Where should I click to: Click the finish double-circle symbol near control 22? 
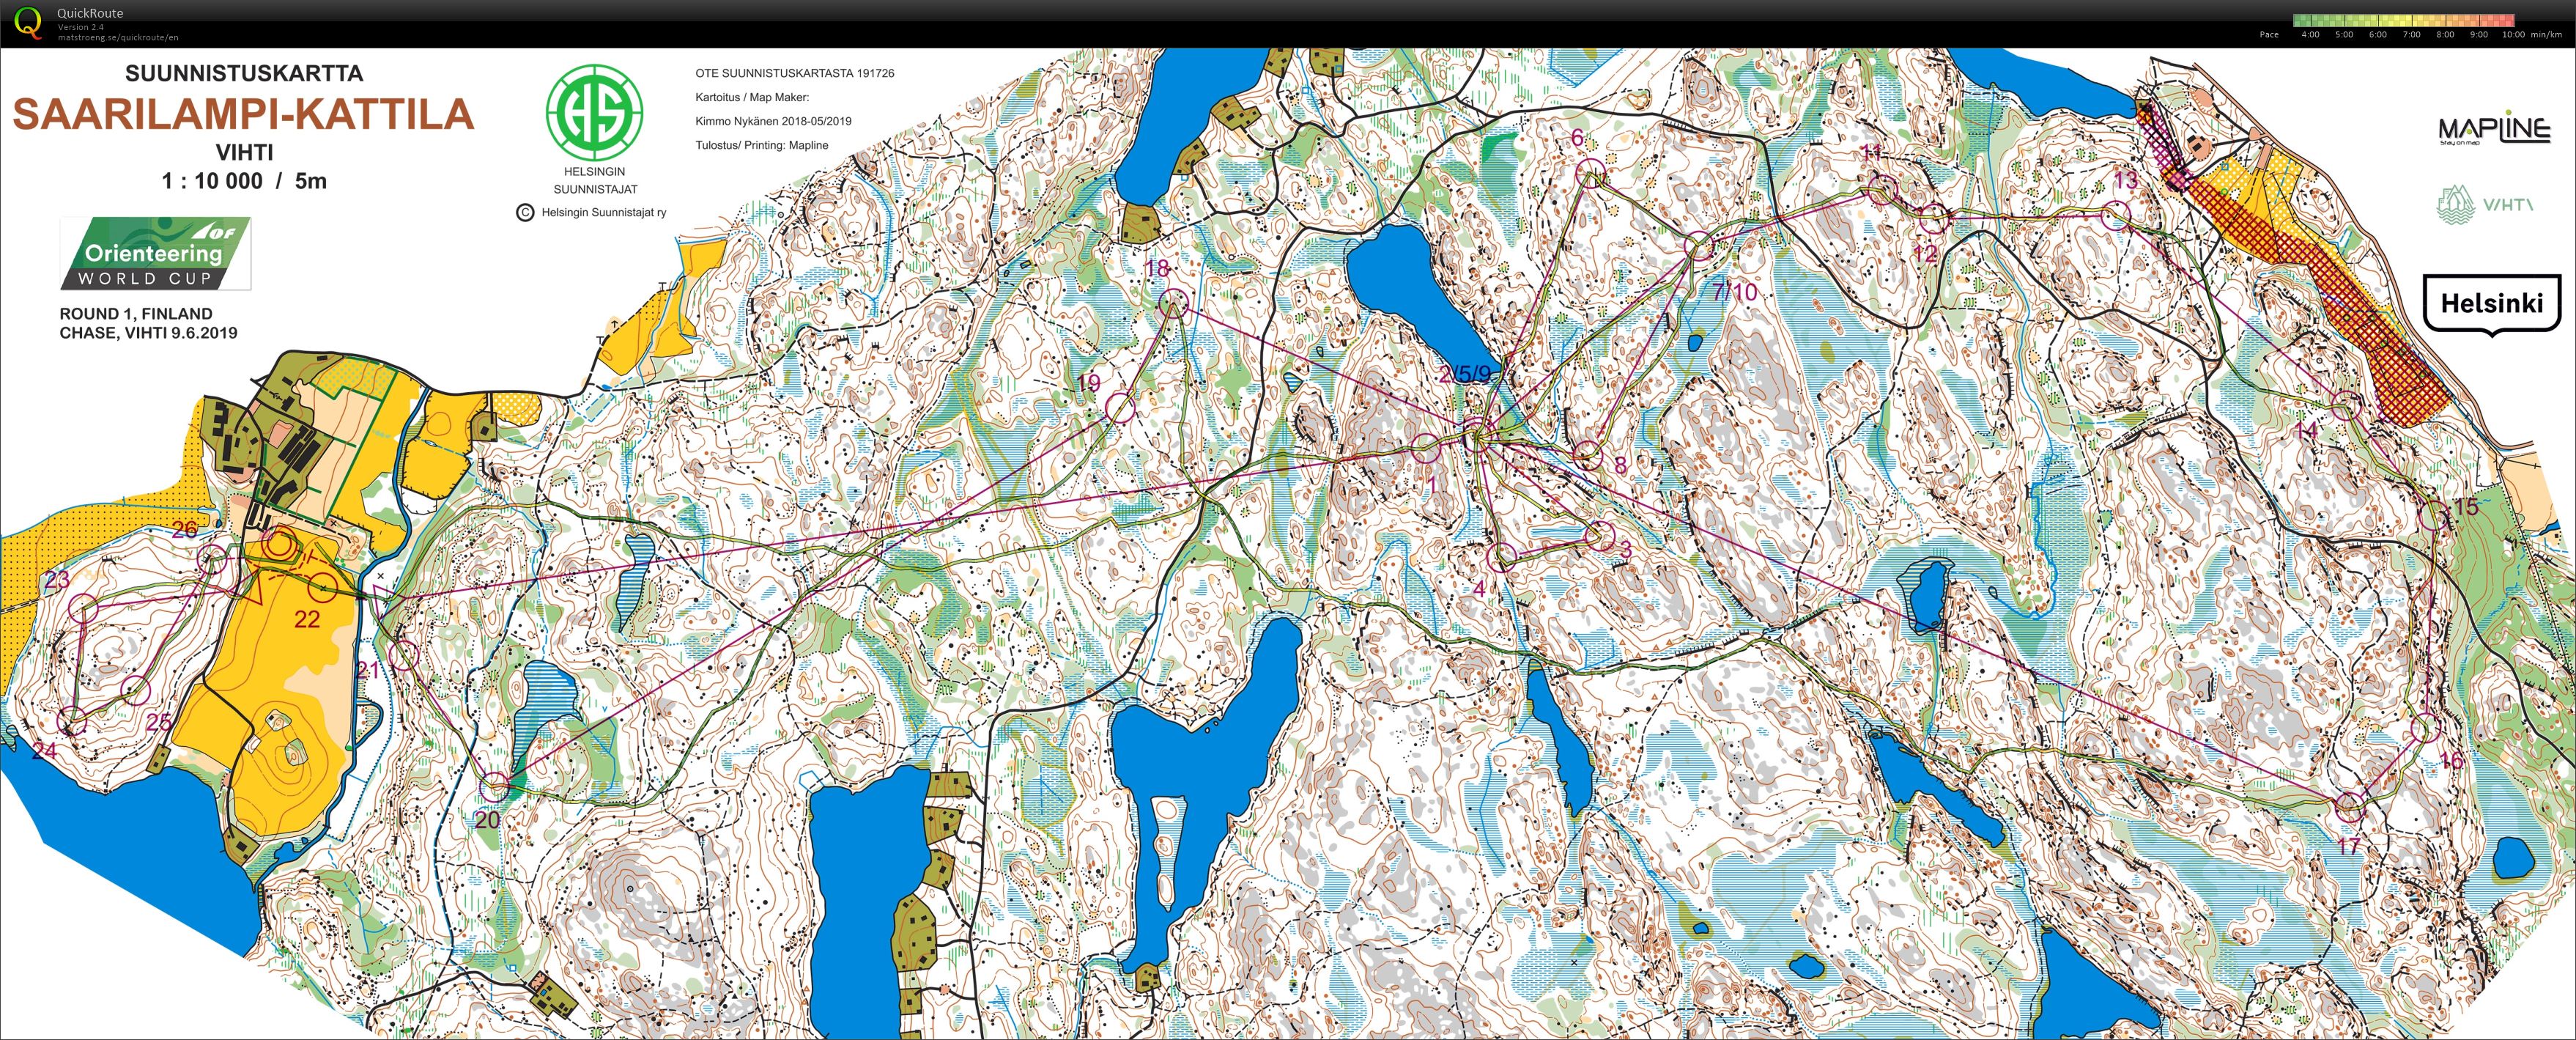(x=281, y=546)
